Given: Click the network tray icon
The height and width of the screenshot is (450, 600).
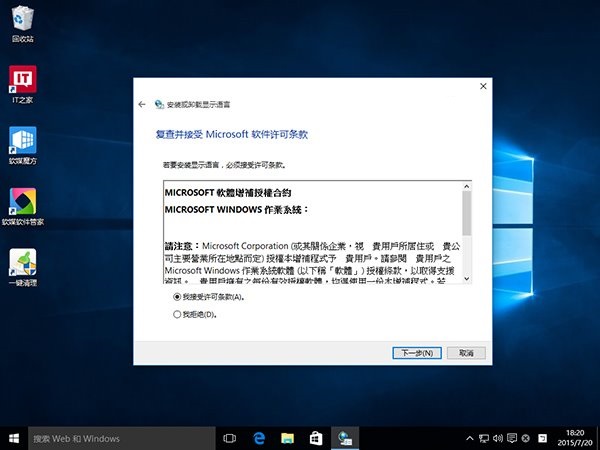Looking at the screenshot, I should tap(484, 439).
